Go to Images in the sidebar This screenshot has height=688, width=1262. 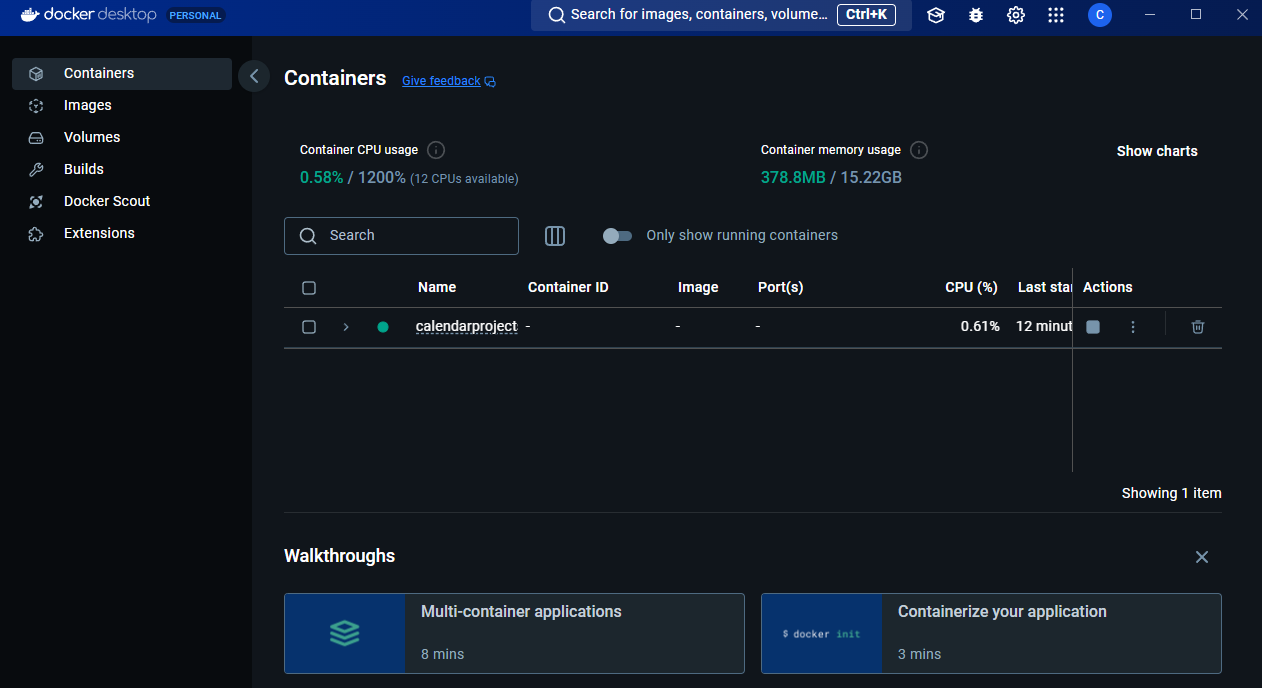tap(122, 105)
